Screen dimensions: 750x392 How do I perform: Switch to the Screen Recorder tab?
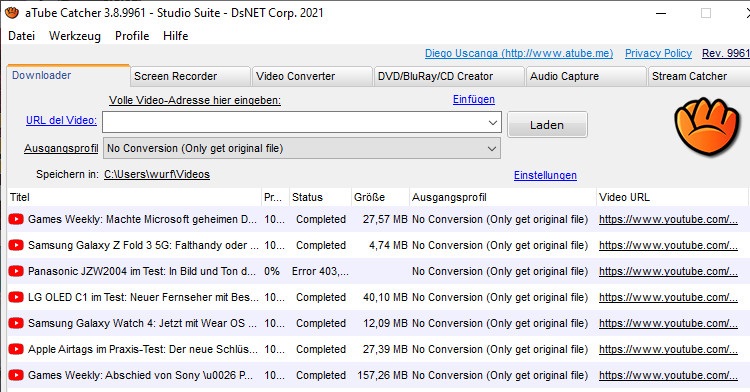[190, 76]
